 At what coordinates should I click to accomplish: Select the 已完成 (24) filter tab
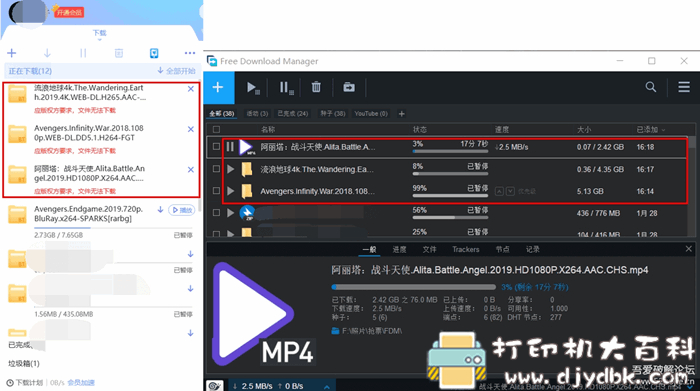coord(292,114)
